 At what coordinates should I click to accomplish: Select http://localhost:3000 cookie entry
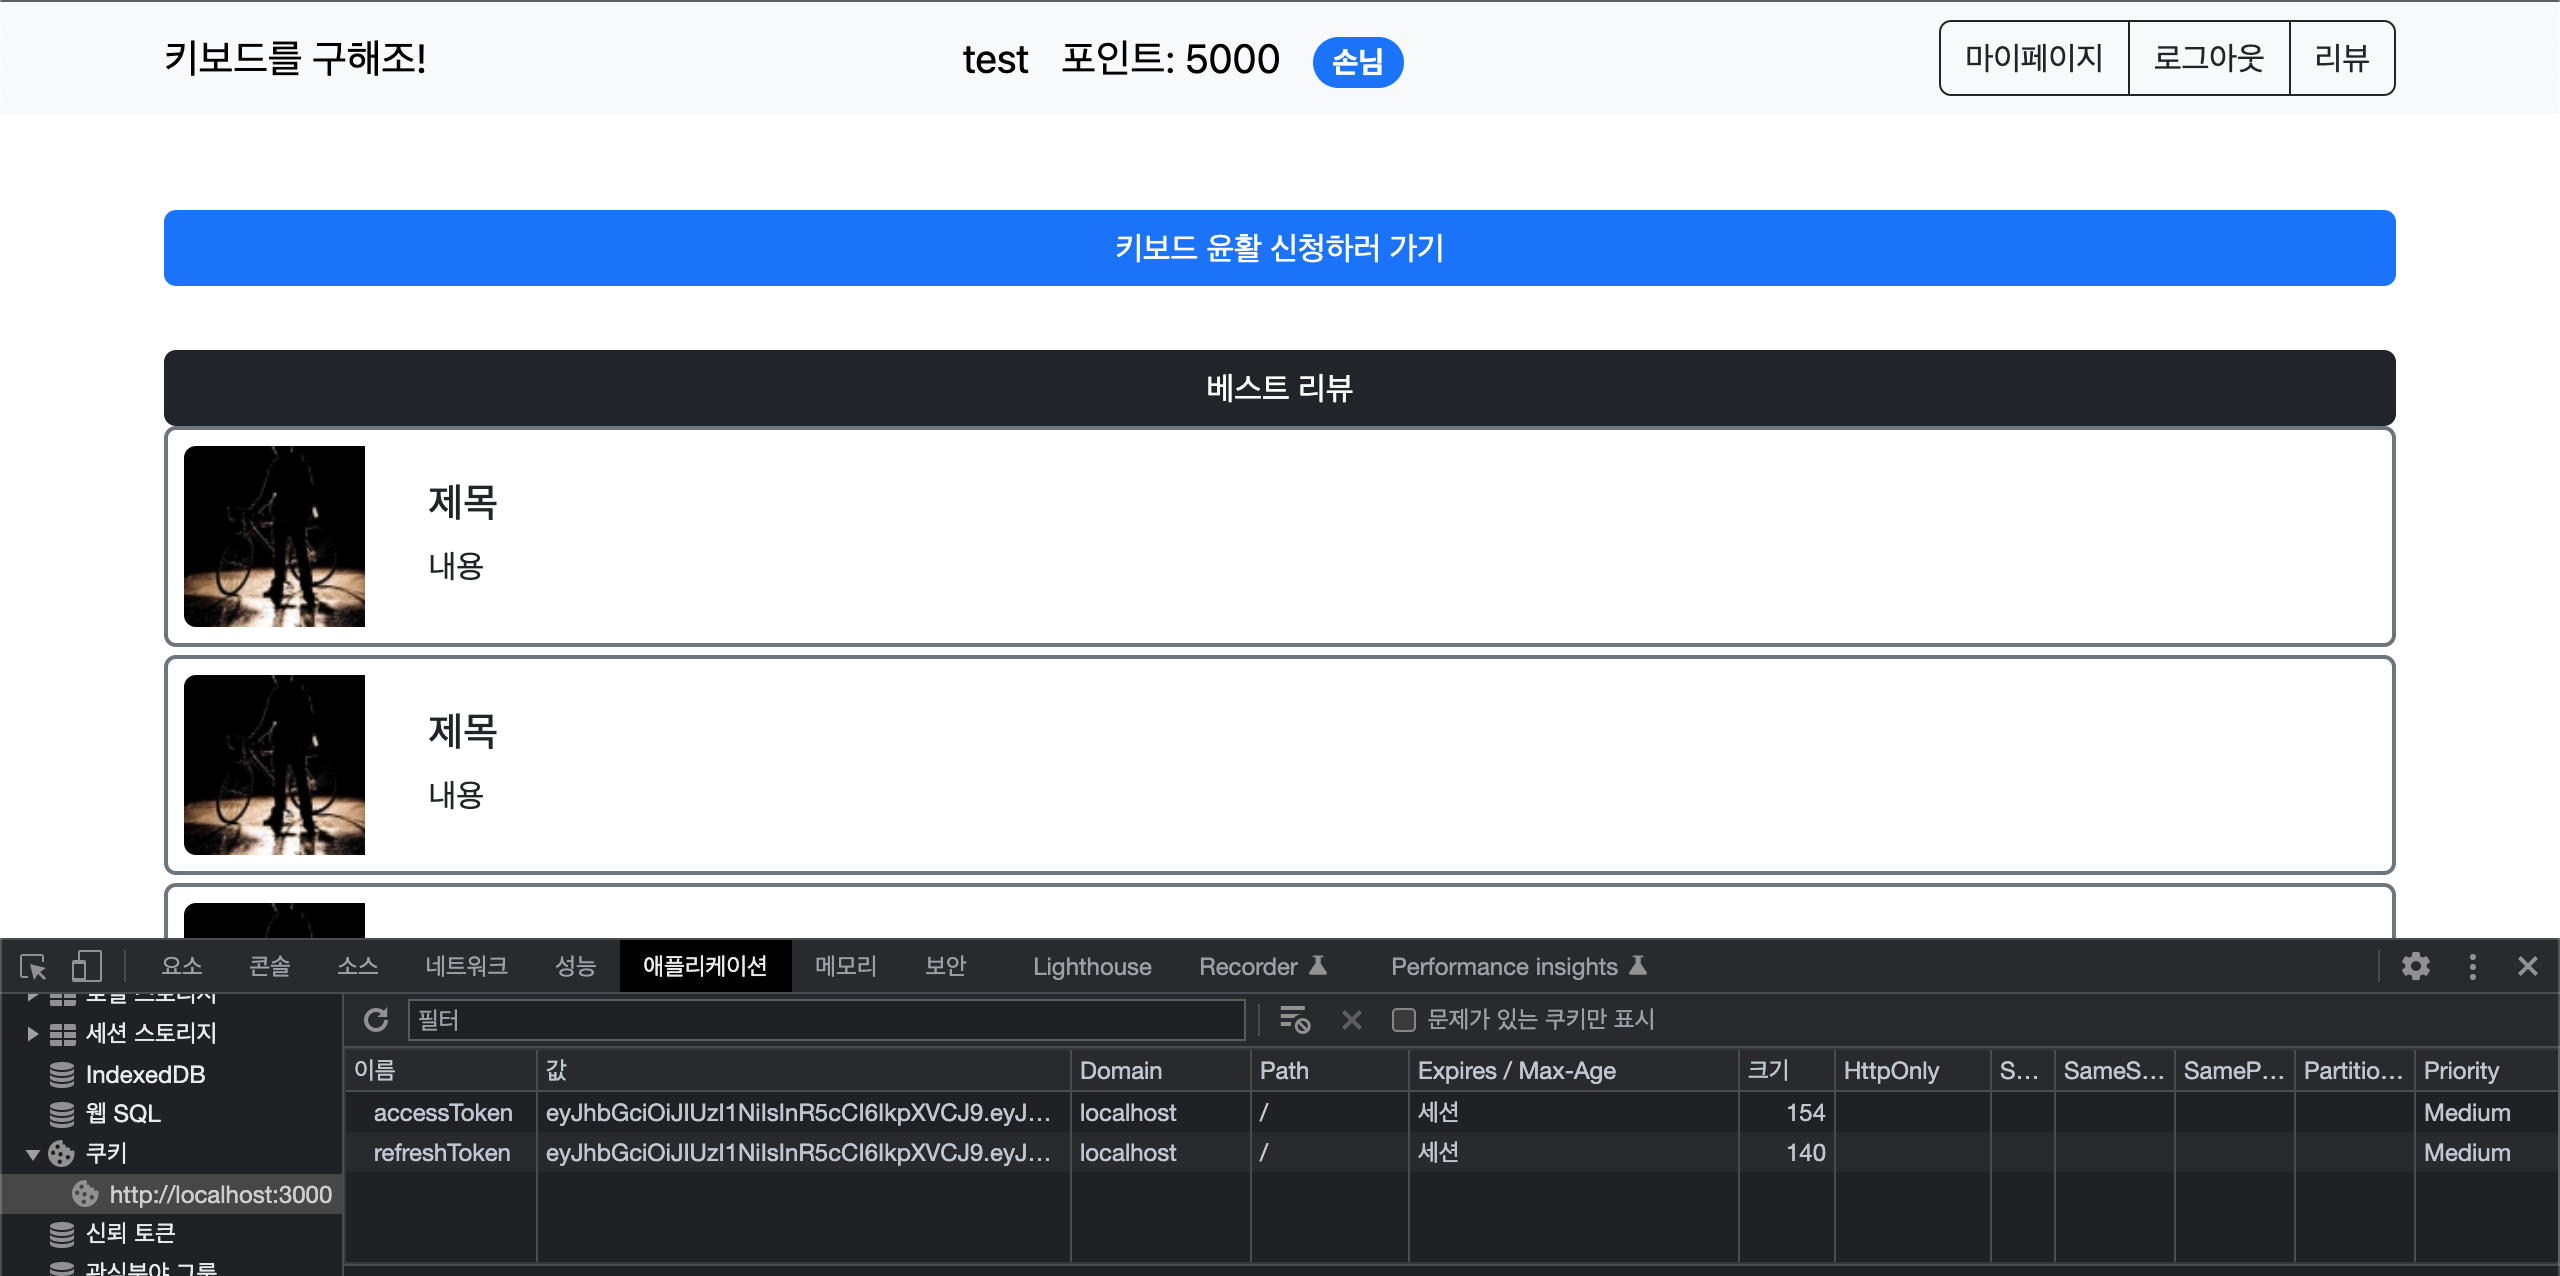pyautogui.click(x=220, y=1194)
